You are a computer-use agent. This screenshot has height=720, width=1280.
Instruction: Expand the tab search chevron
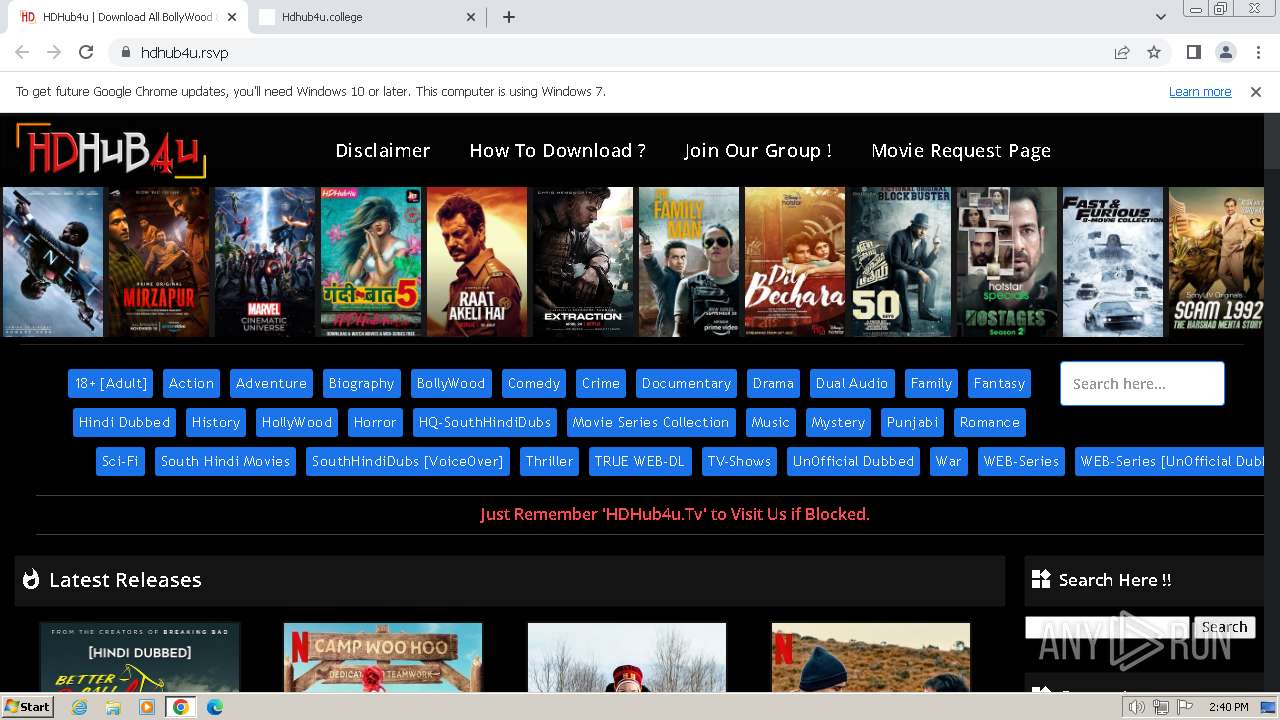pos(1160,17)
